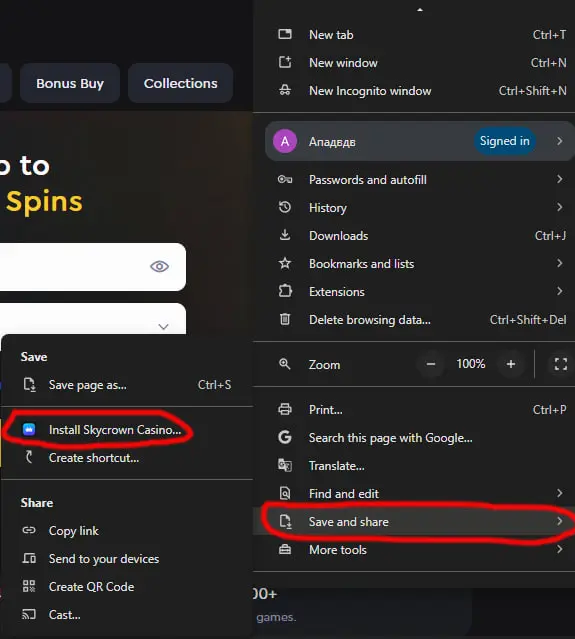Decrease zoom with the minus button
The height and width of the screenshot is (639, 575).
tap(431, 364)
